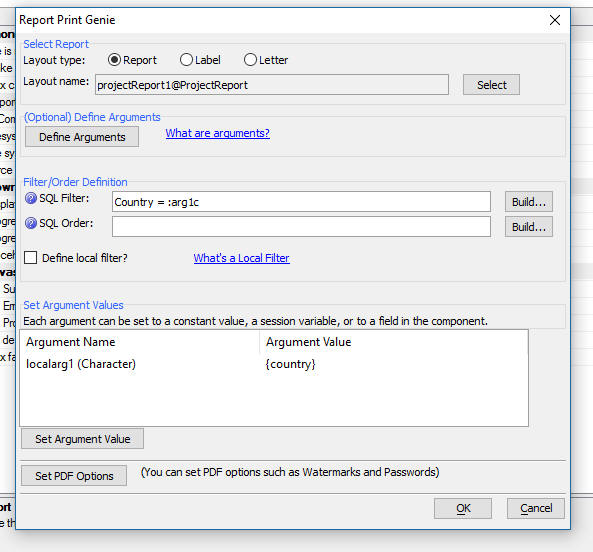Click the SQL Order help icon

point(31,223)
